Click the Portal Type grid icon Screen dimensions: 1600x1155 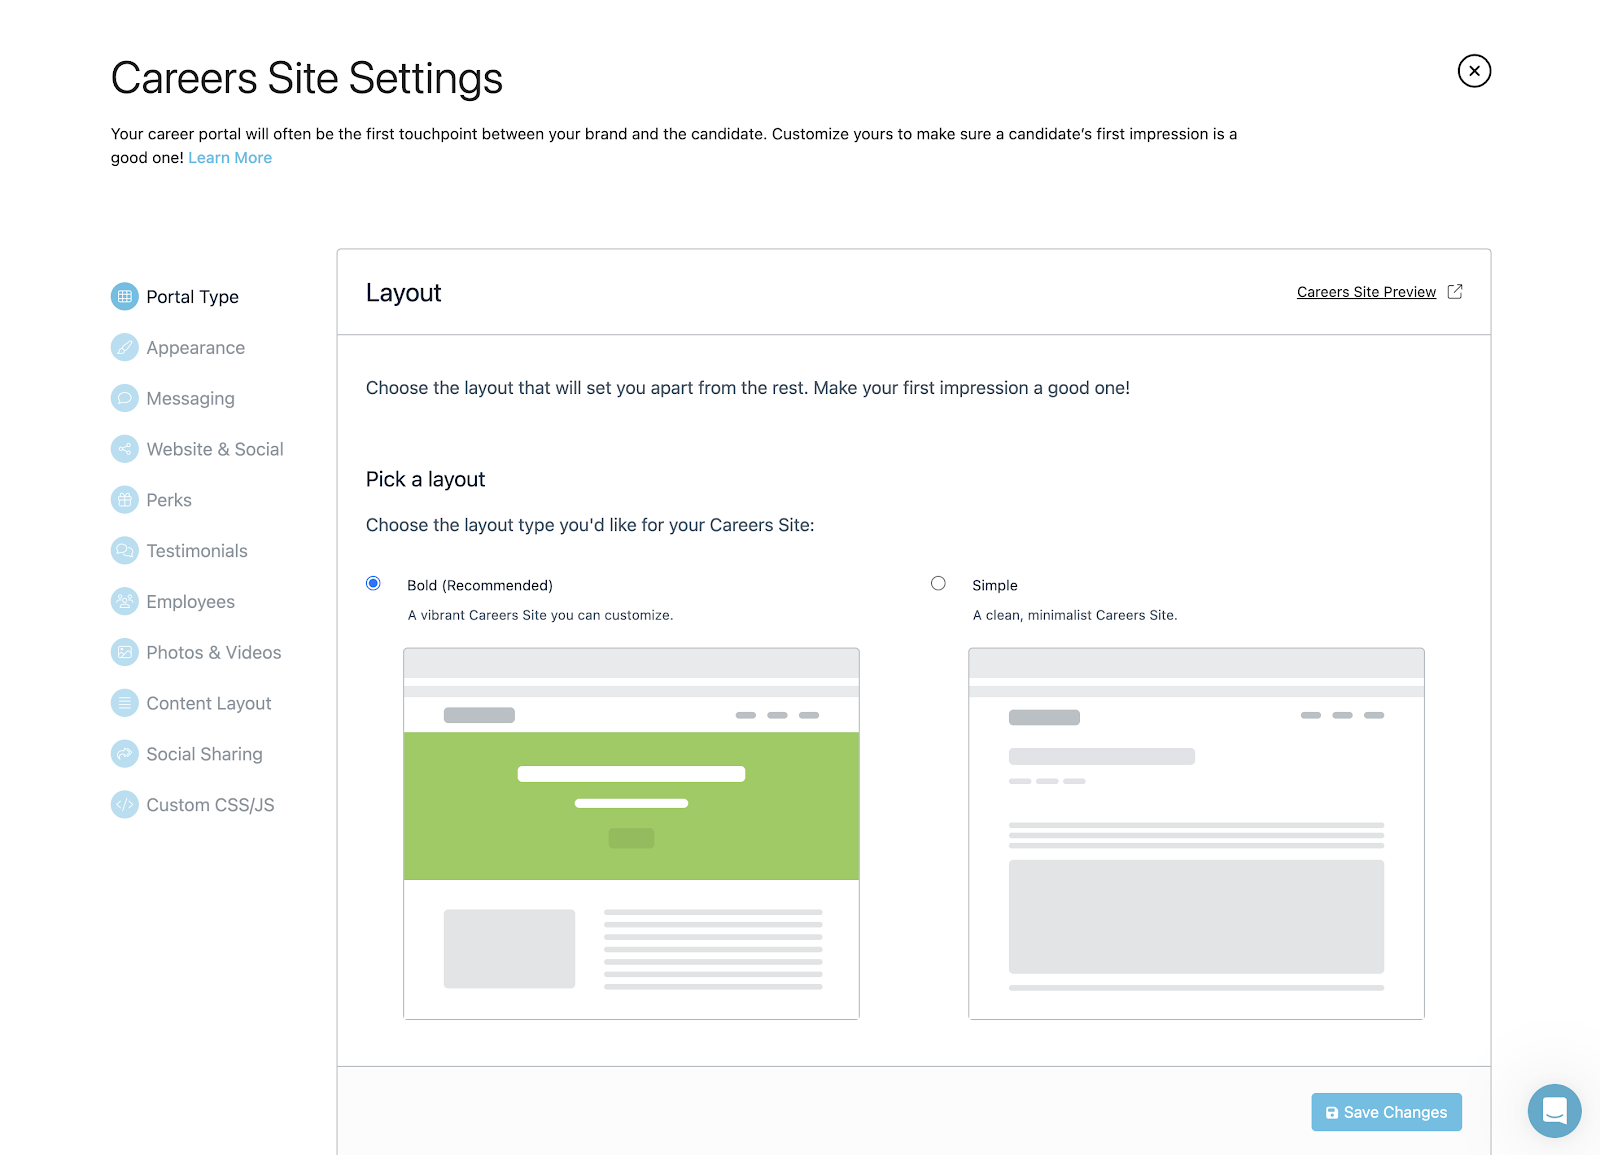point(124,296)
